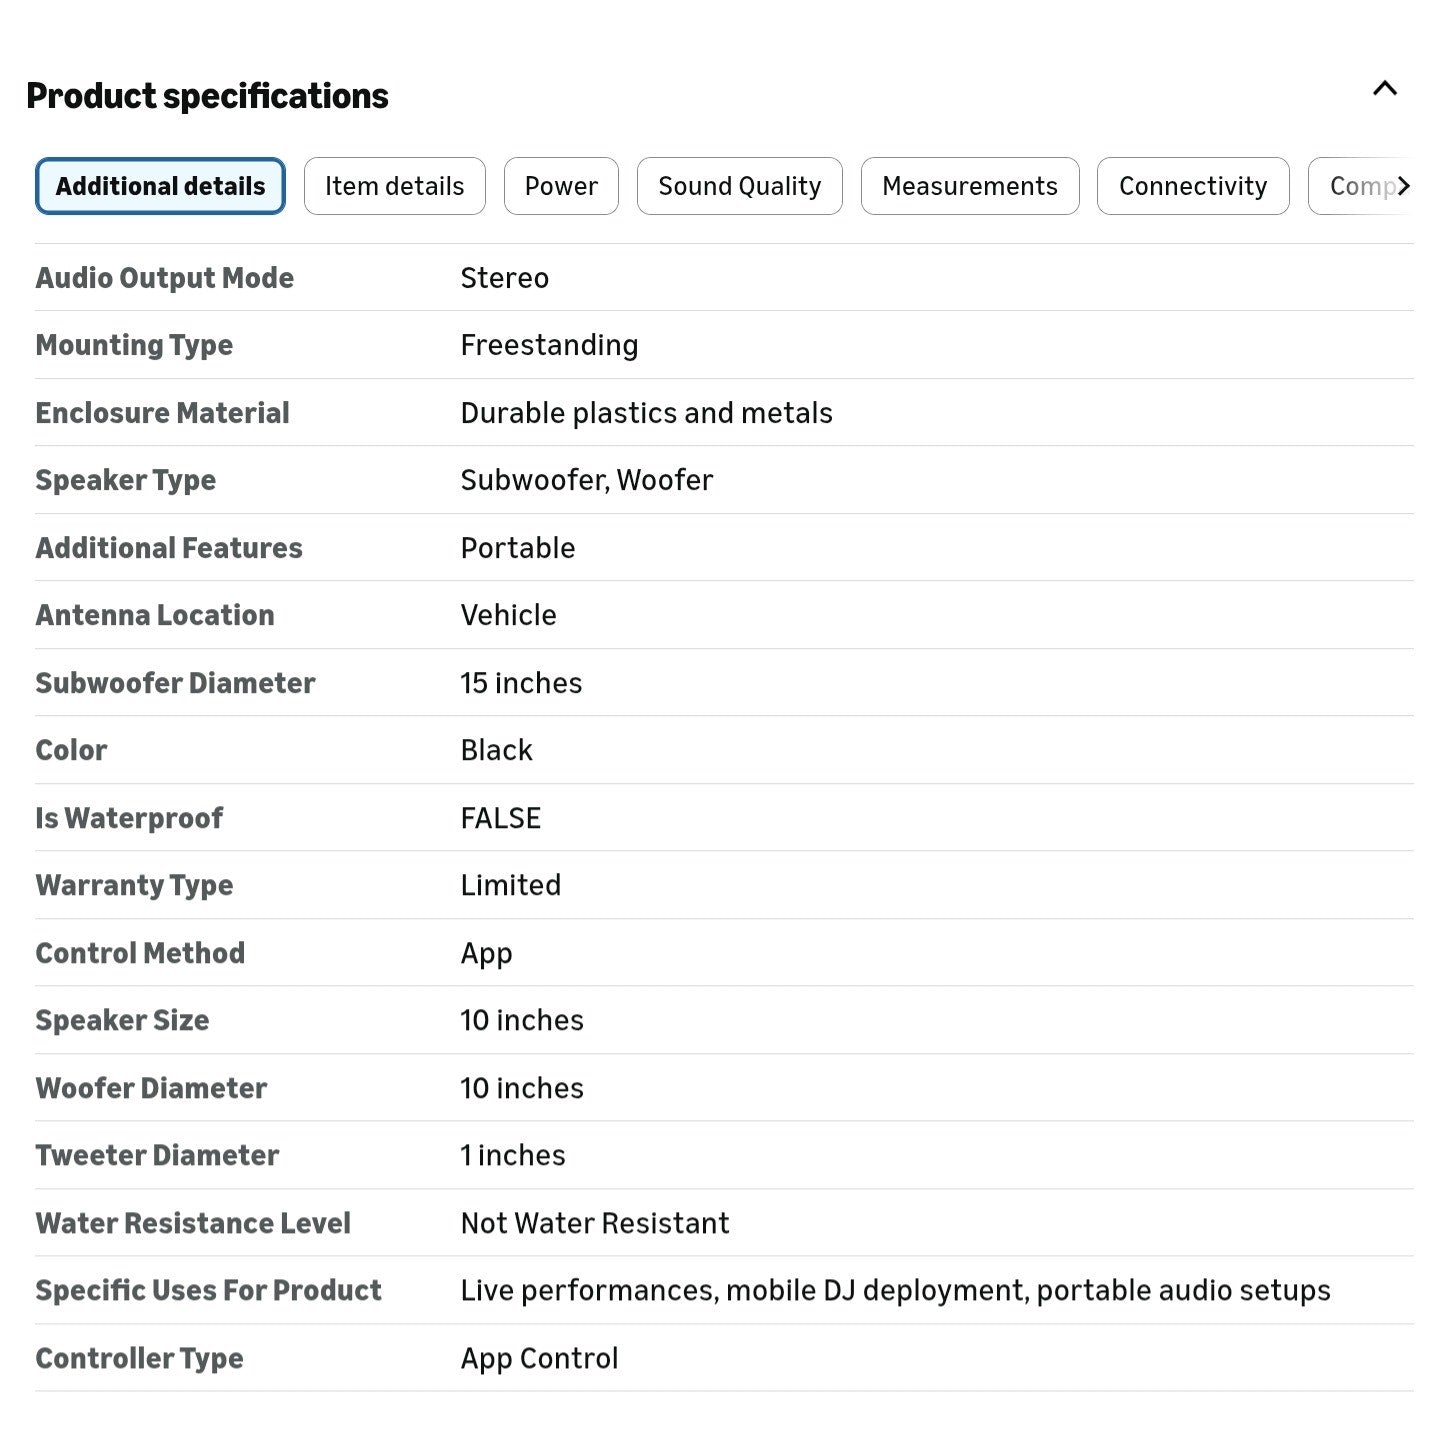The height and width of the screenshot is (1440, 1440).
Task: Select the Not Water Resistant value
Action: [x=595, y=1223]
